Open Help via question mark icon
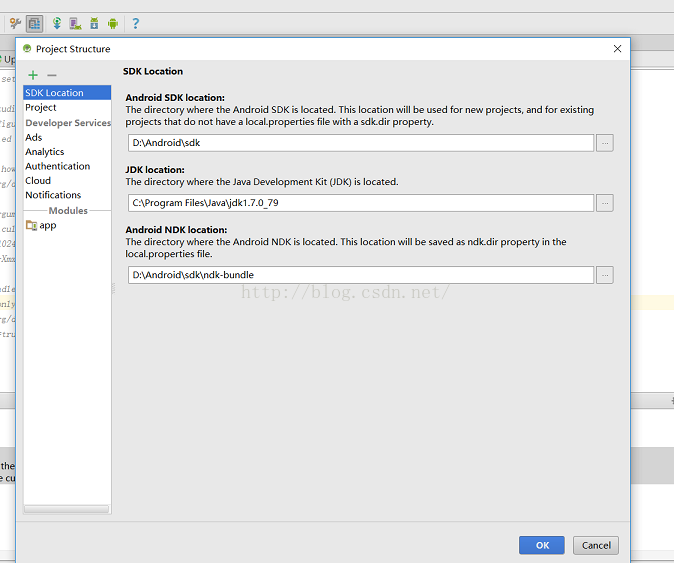The image size is (674, 563). click(x=135, y=23)
